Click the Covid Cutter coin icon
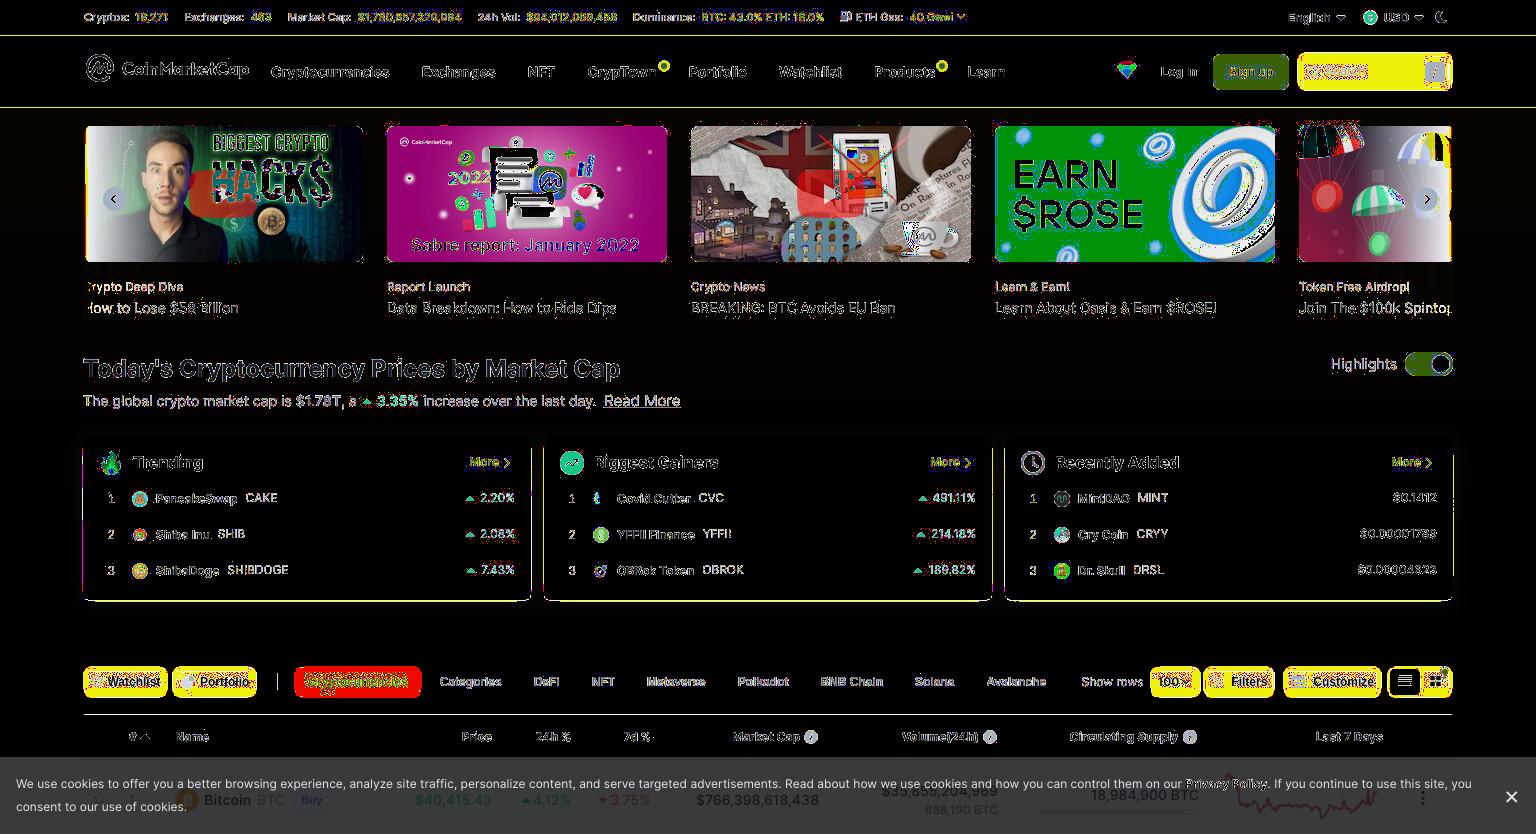This screenshot has width=1536, height=834. pyautogui.click(x=600, y=498)
